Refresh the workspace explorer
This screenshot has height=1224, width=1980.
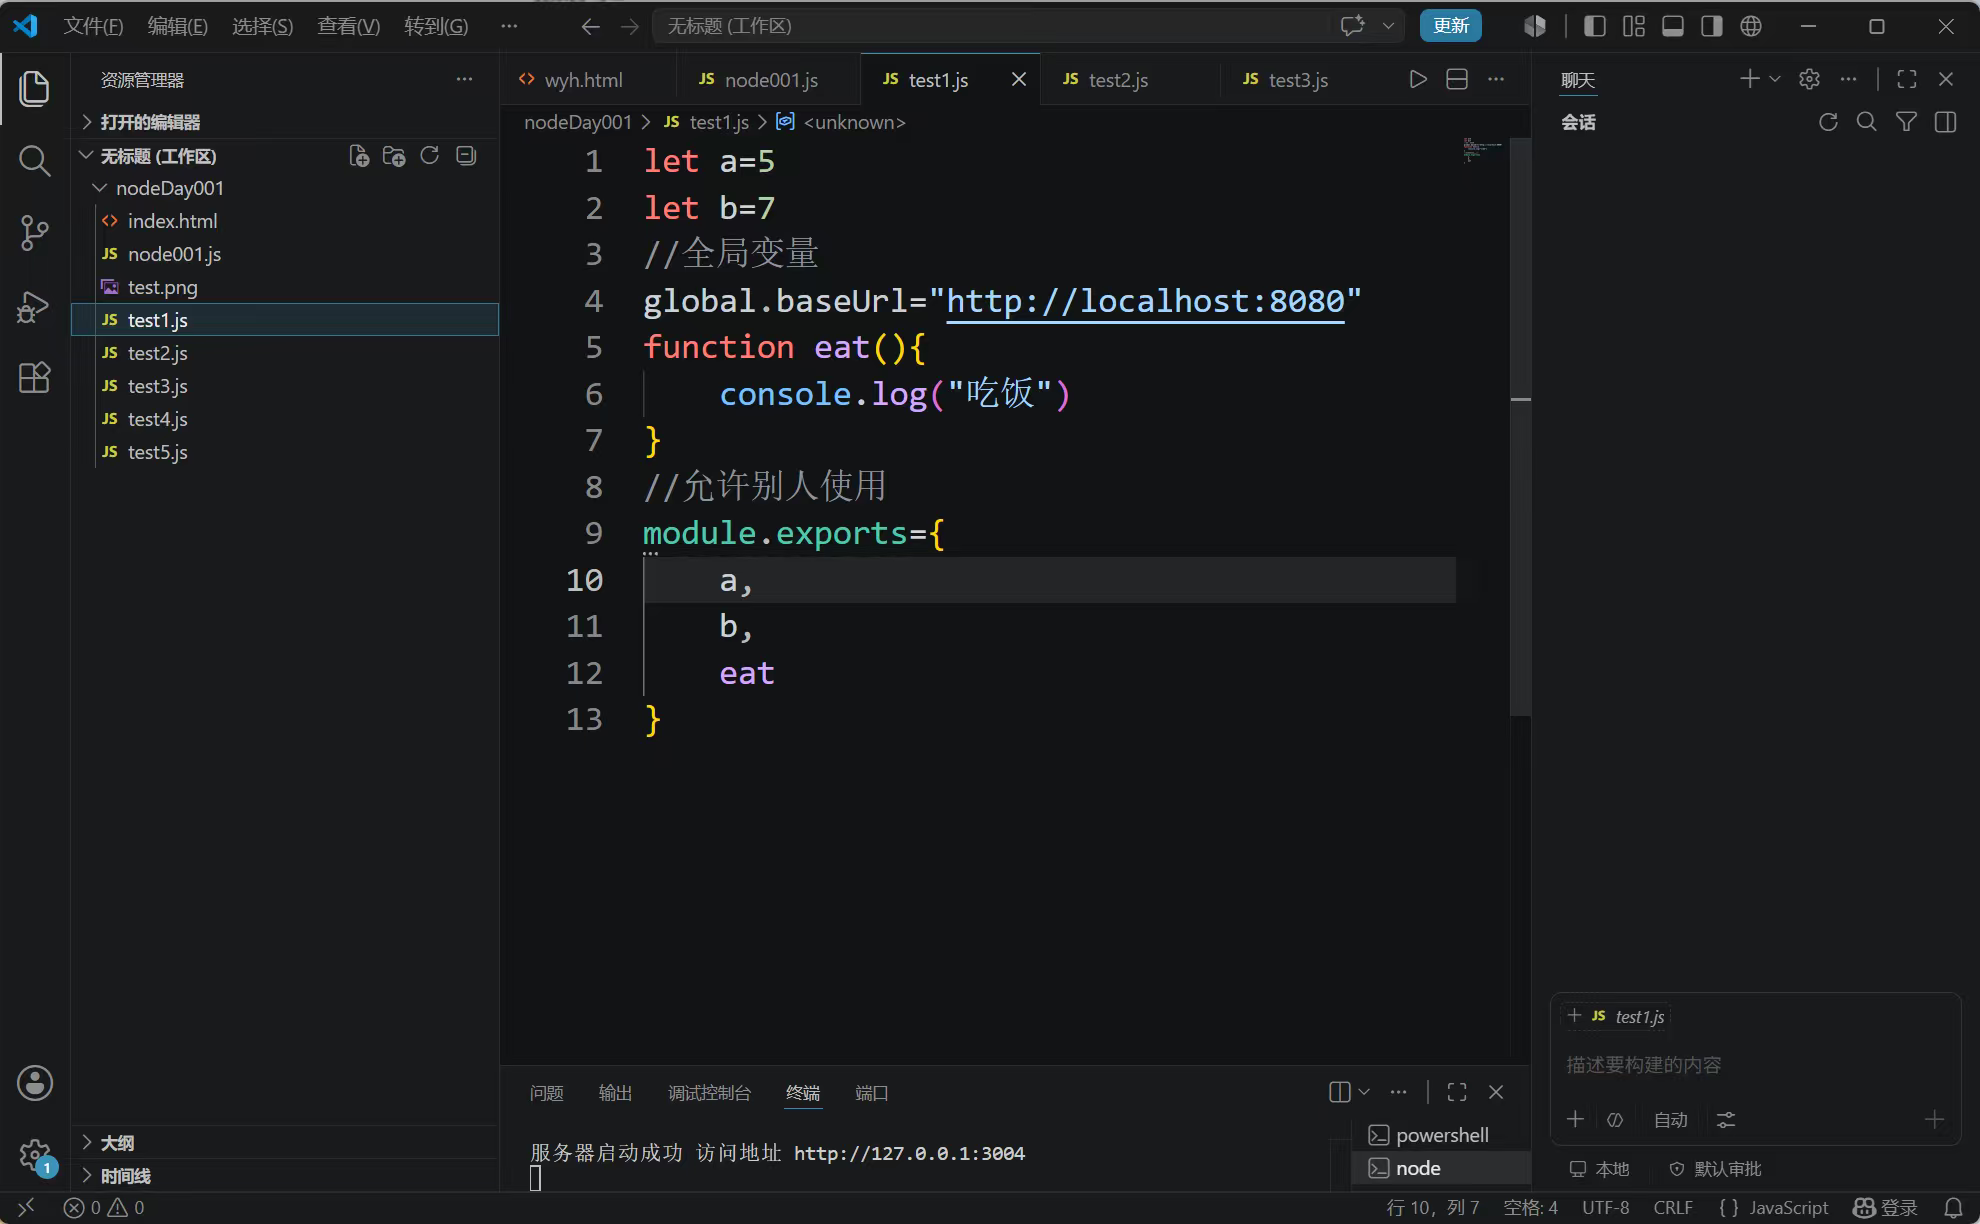coord(430,156)
